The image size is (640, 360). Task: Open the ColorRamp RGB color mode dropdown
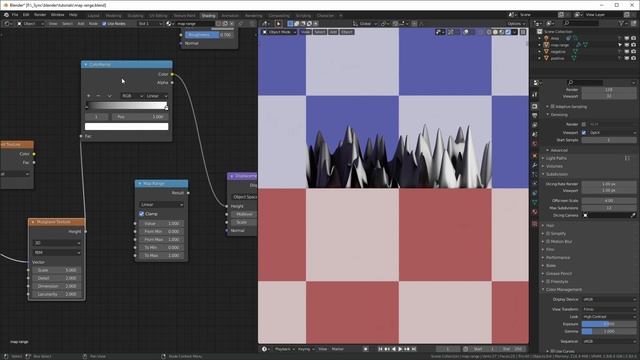click(x=132, y=96)
